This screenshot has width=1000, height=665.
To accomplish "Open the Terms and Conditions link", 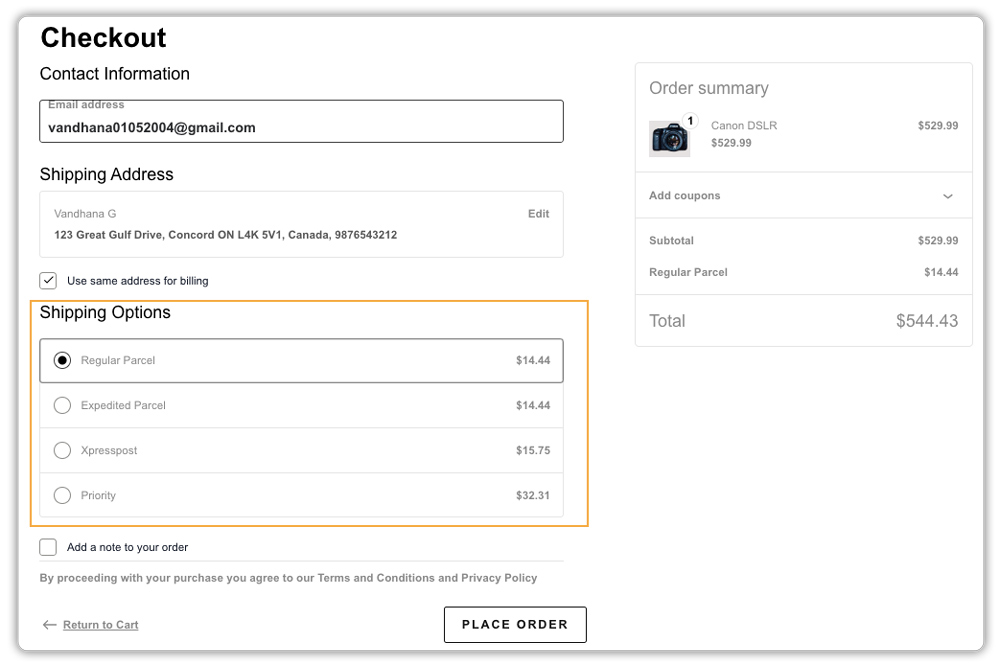I will (375, 578).
